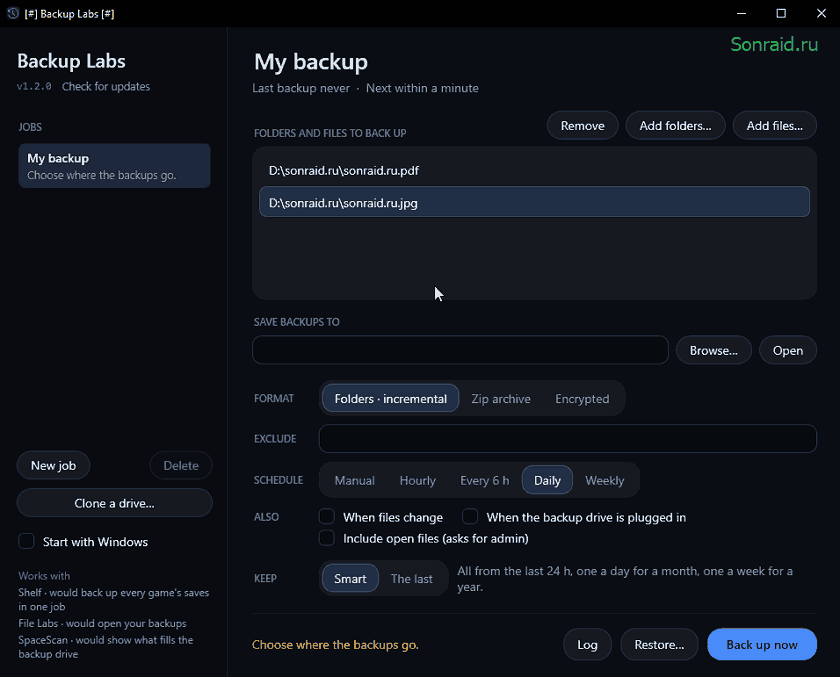Open the backup destination folder
Viewport: 840px width, 677px height.
pos(788,350)
